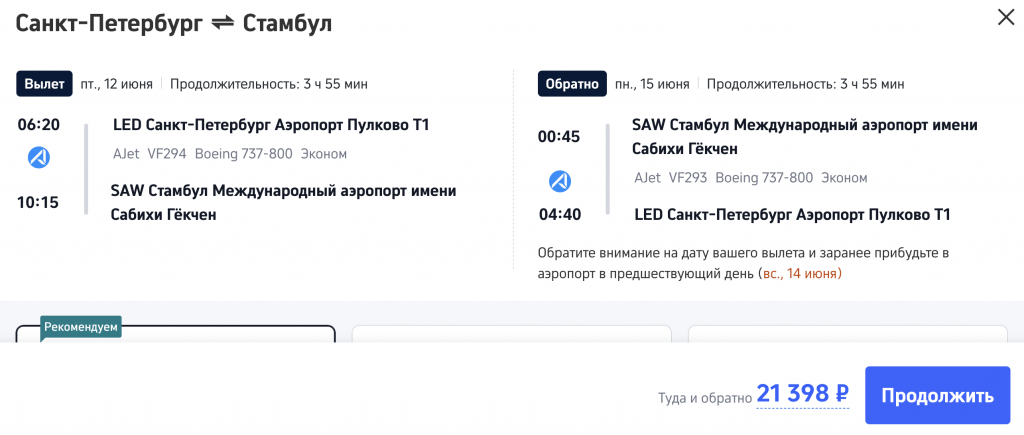Image resolution: width=1024 pixels, height=435 pixels.
Task: Click the Рекомендуем label on the fare card
Action: (81, 327)
